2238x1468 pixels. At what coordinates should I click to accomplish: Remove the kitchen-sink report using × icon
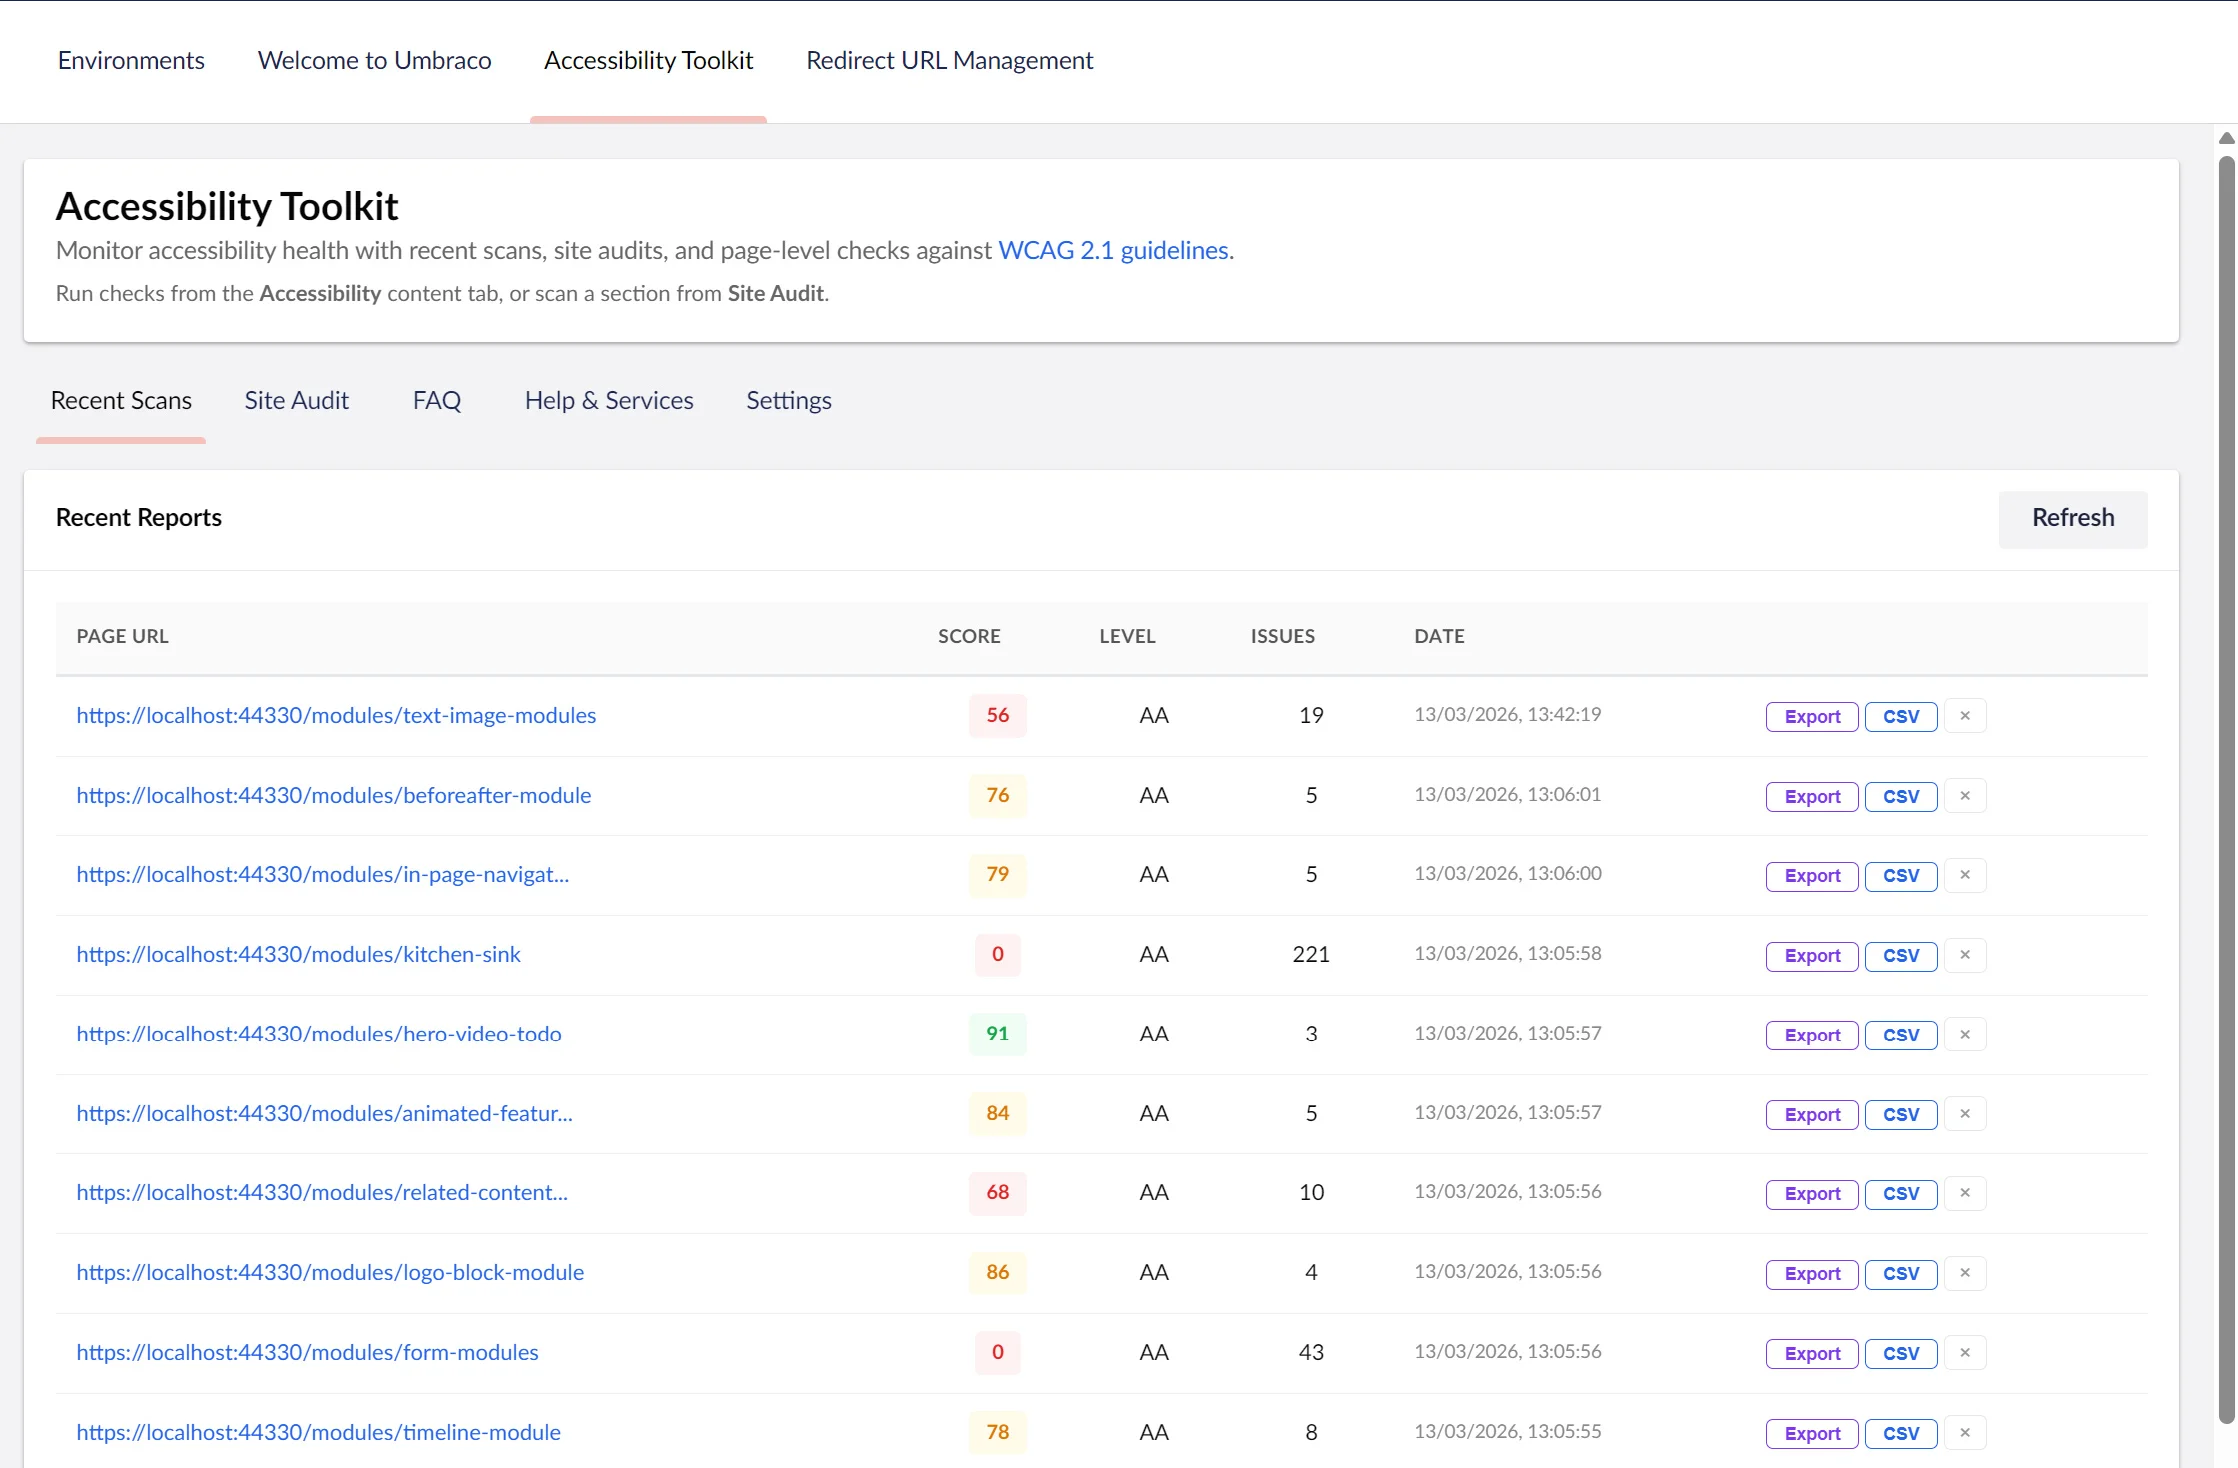pos(1964,955)
